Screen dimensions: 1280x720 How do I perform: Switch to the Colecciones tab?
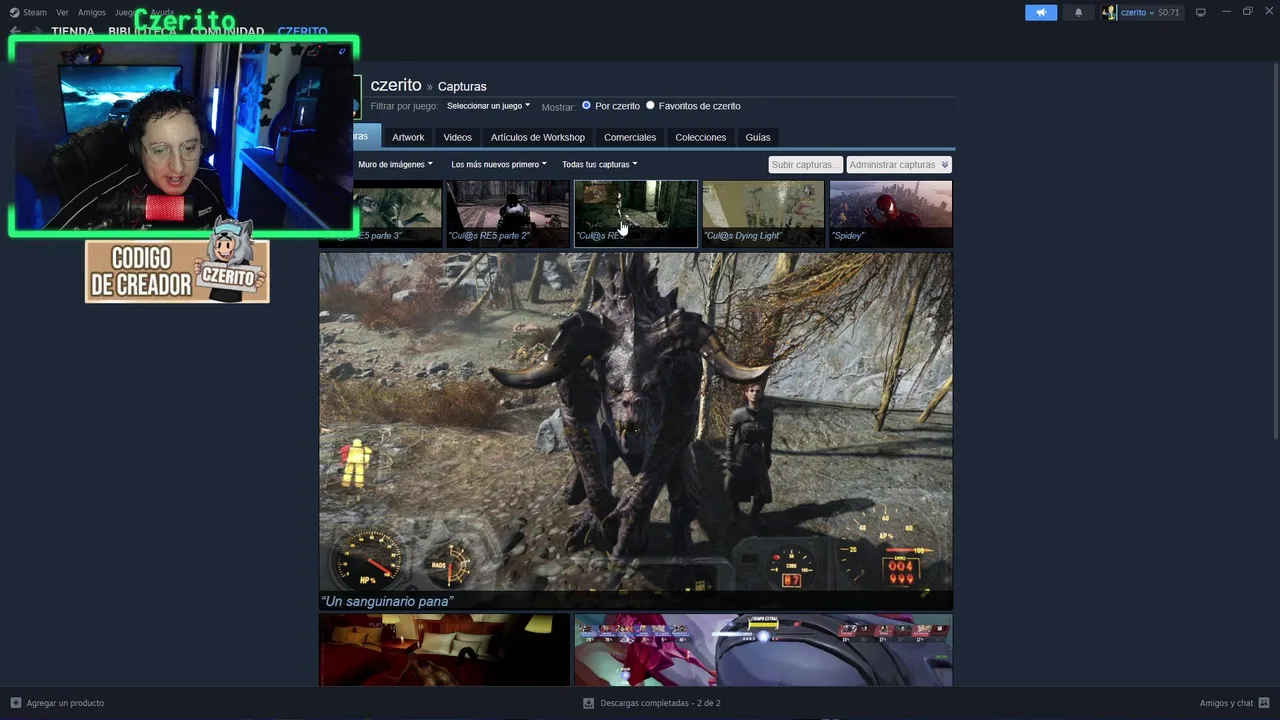(x=700, y=137)
